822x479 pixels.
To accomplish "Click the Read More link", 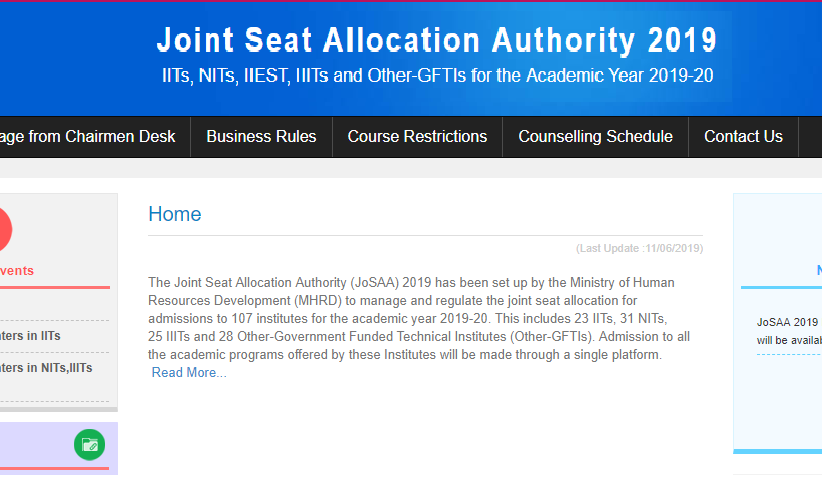I will pos(189,373).
